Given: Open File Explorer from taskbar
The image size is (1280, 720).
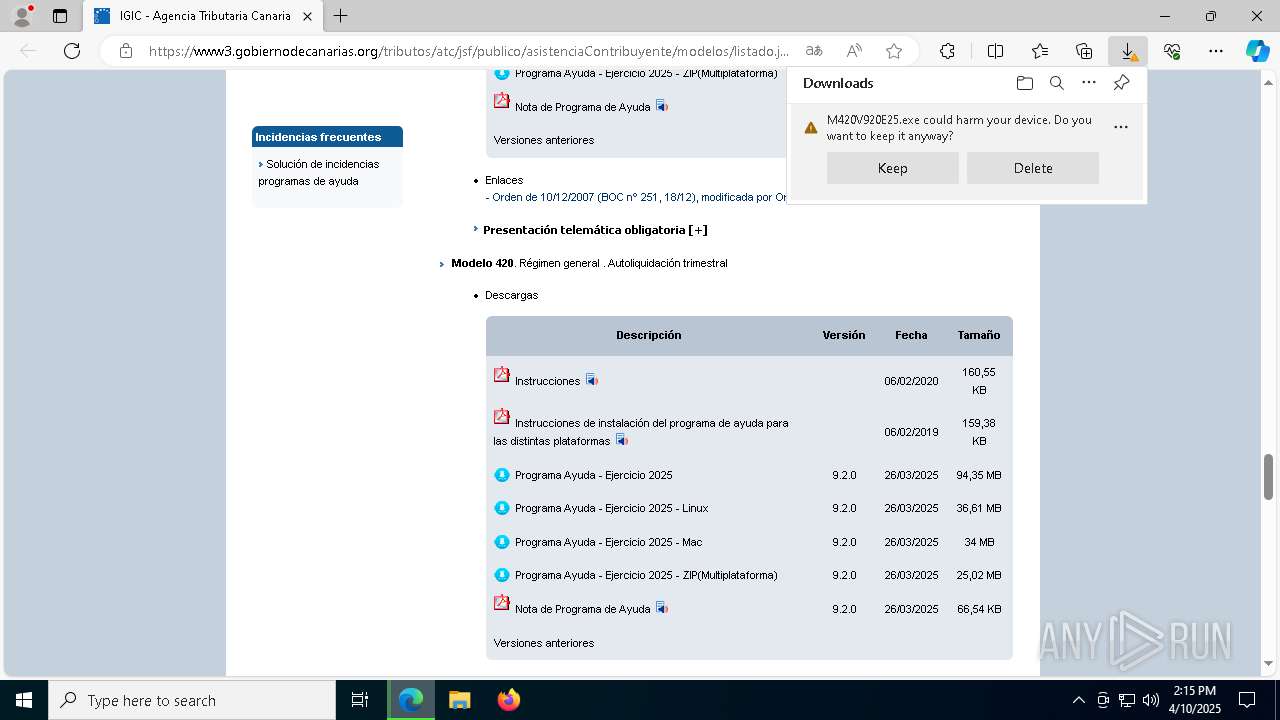Looking at the screenshot, I should [459, 700].
